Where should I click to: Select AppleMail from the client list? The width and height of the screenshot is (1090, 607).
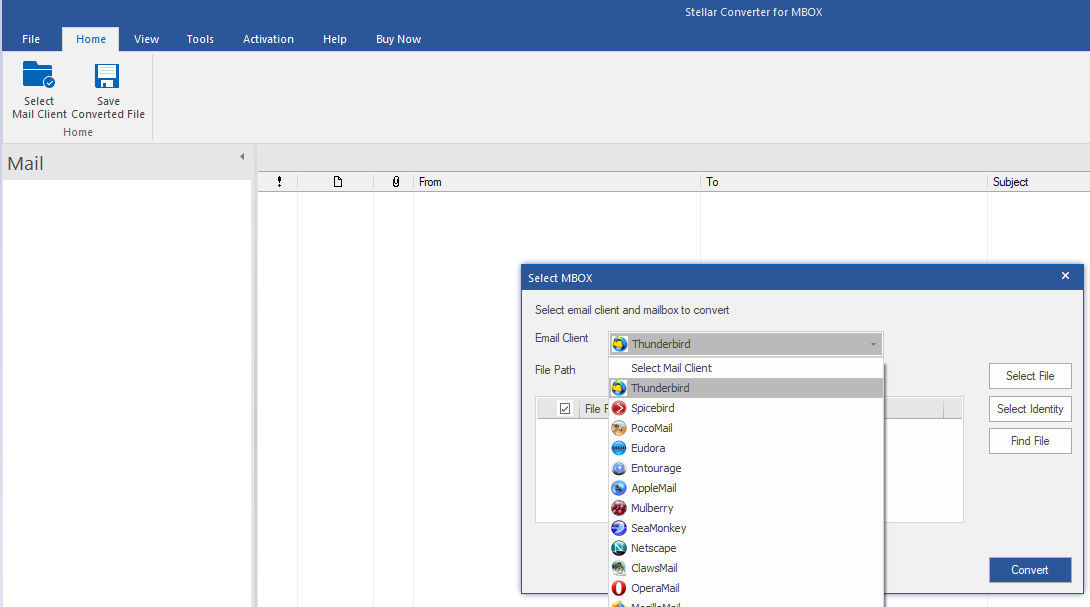click(746, 488)
